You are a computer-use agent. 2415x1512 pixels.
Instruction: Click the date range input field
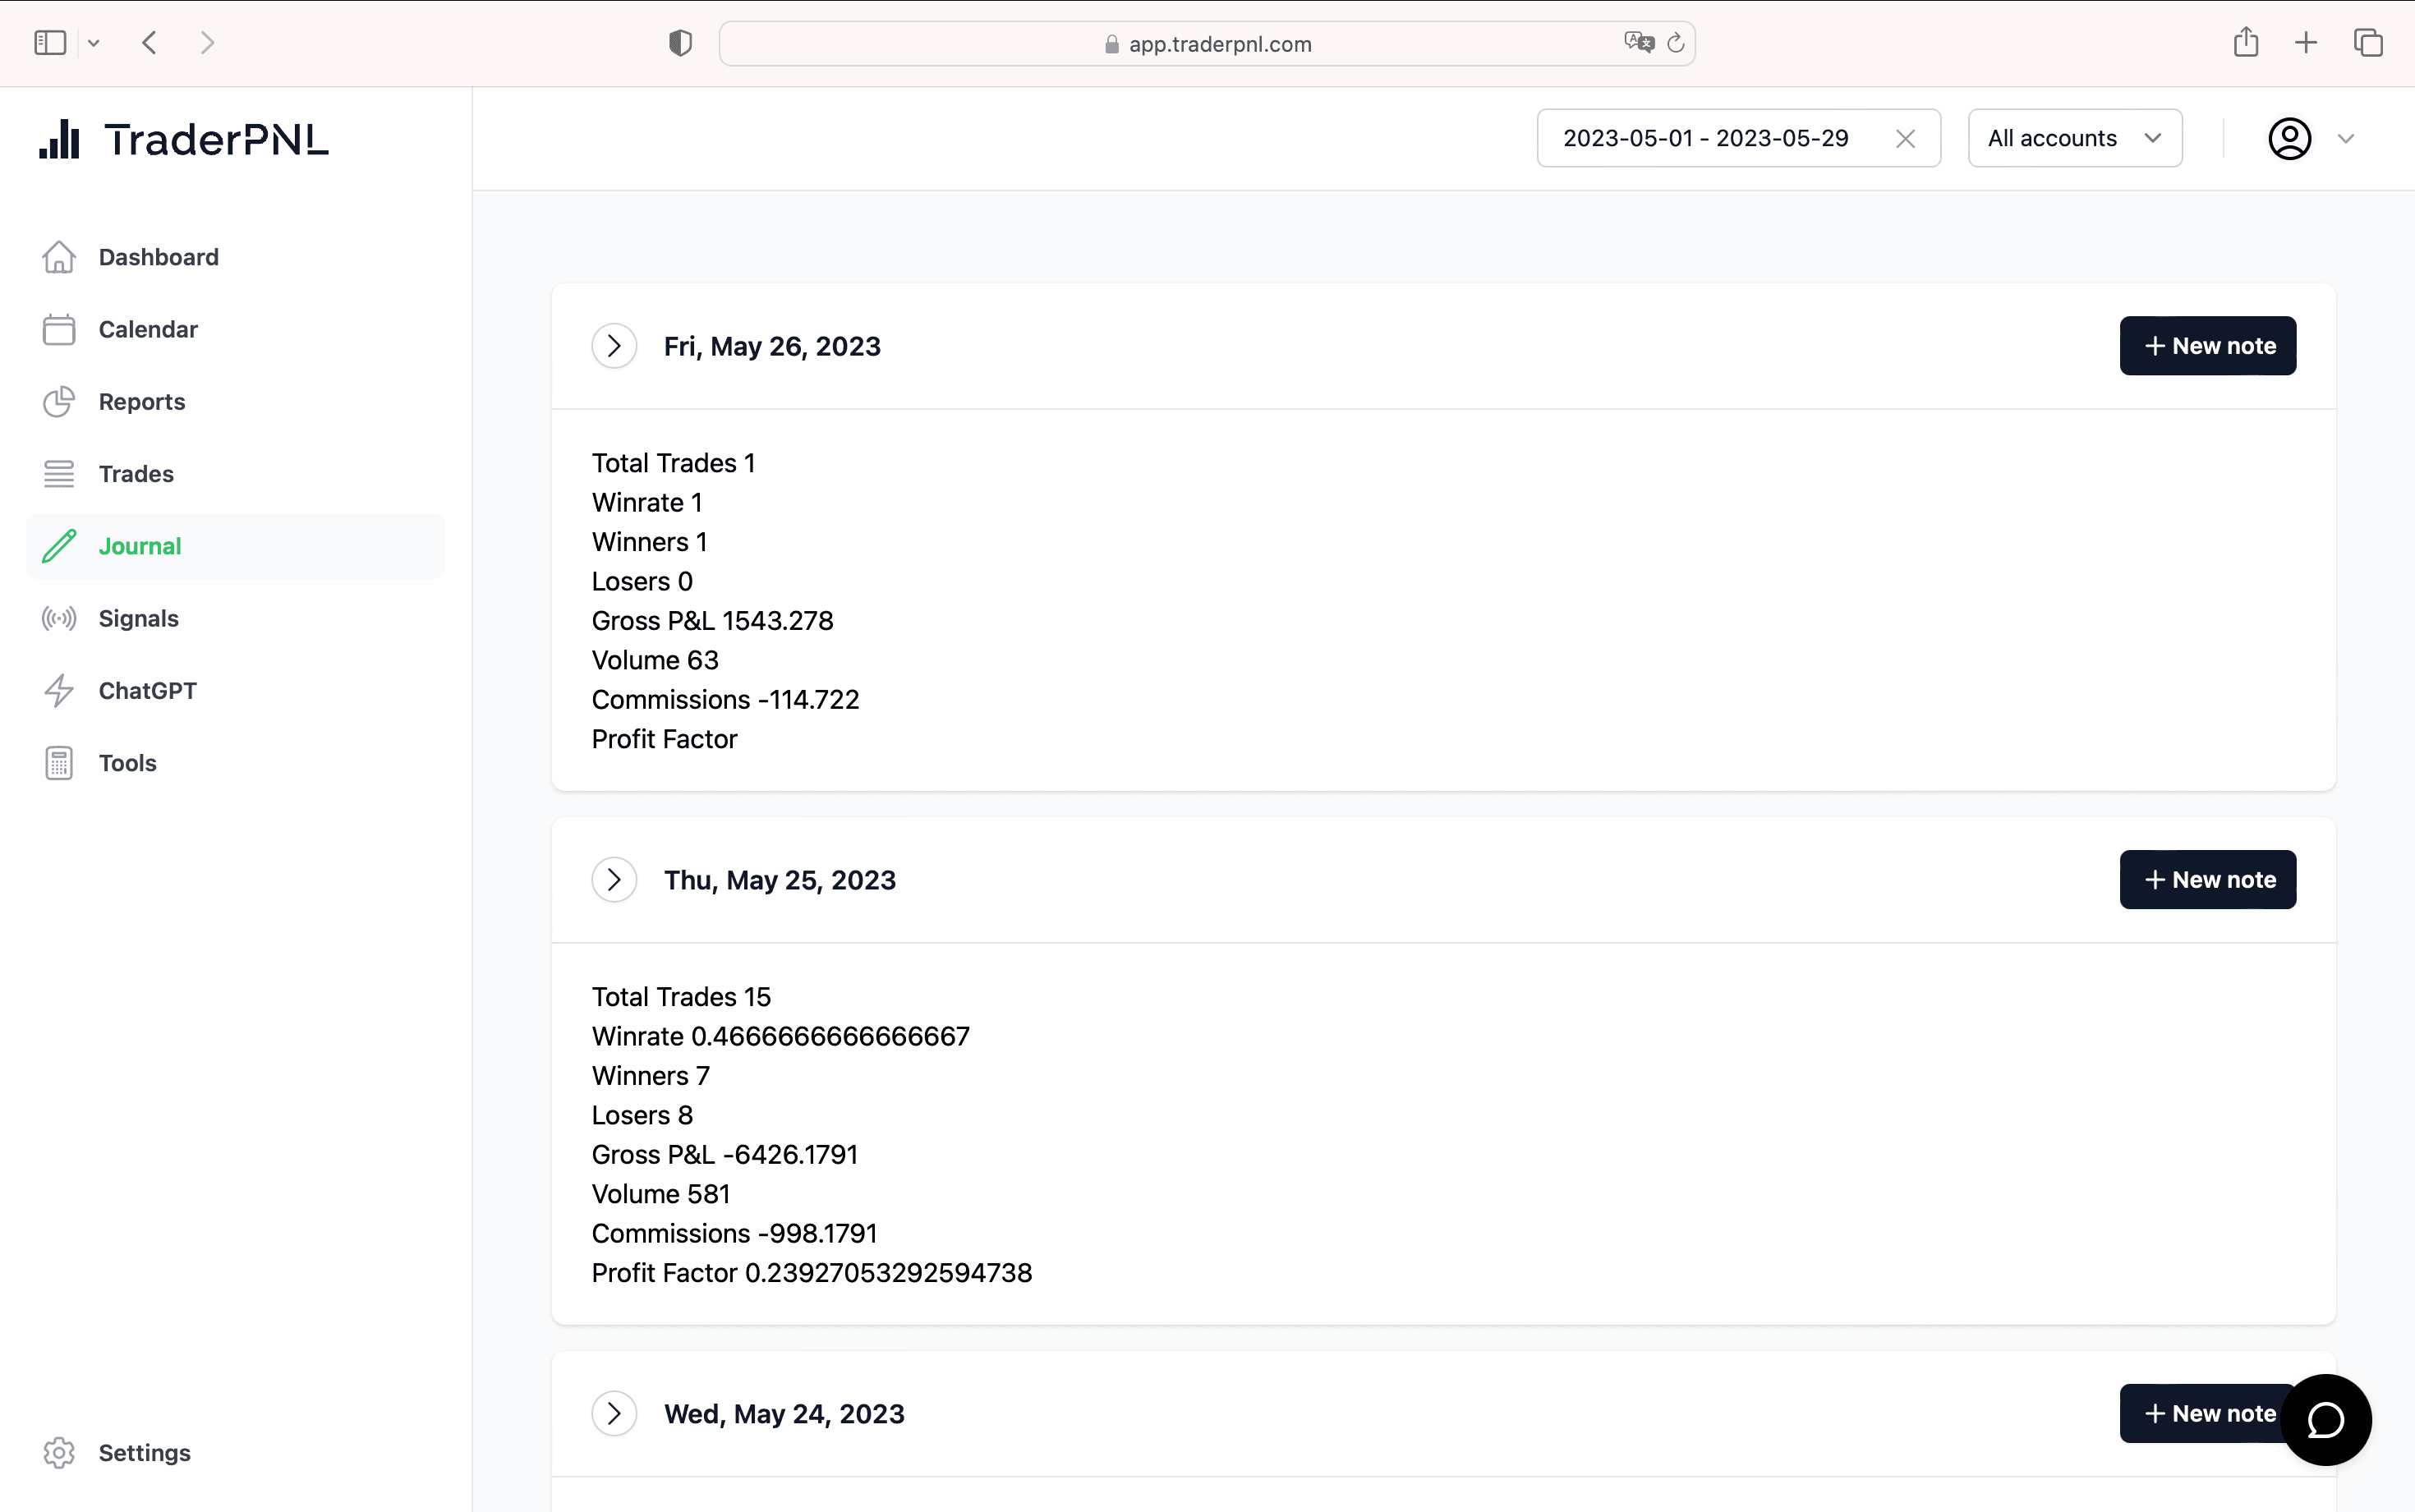pyautogui.click(x=1738, y=138)
